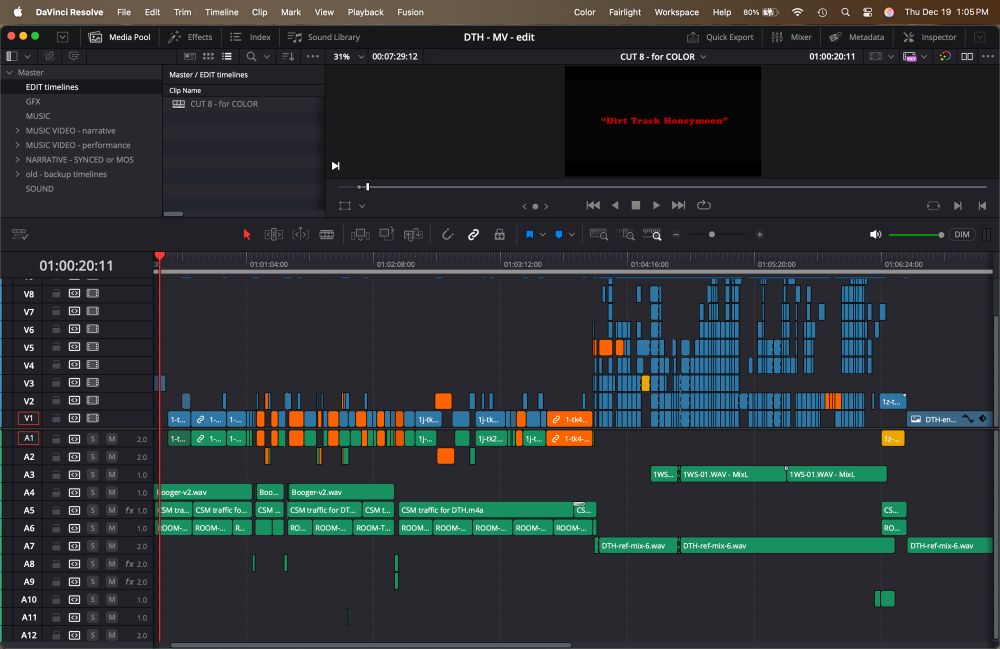Viewport: 1000px width, 649px height.
Task: Open the CUT 8 - for COLOR timeline item
Action: point(224,104)
